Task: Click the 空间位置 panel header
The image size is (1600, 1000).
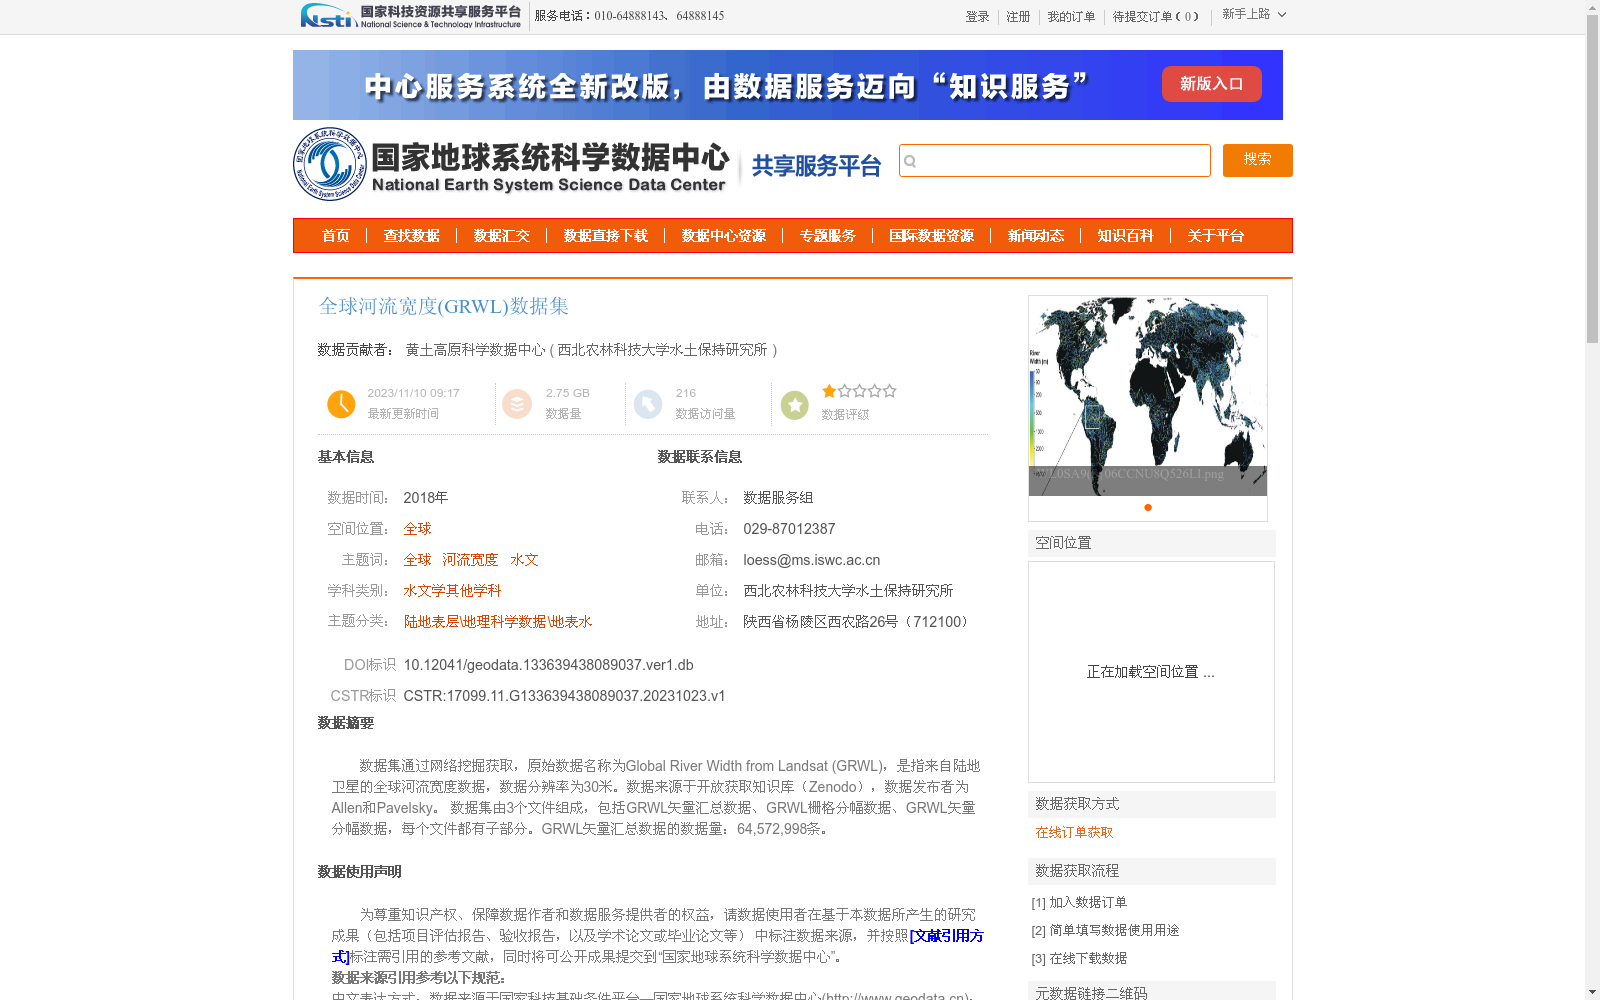Action: coord(1152,543)
